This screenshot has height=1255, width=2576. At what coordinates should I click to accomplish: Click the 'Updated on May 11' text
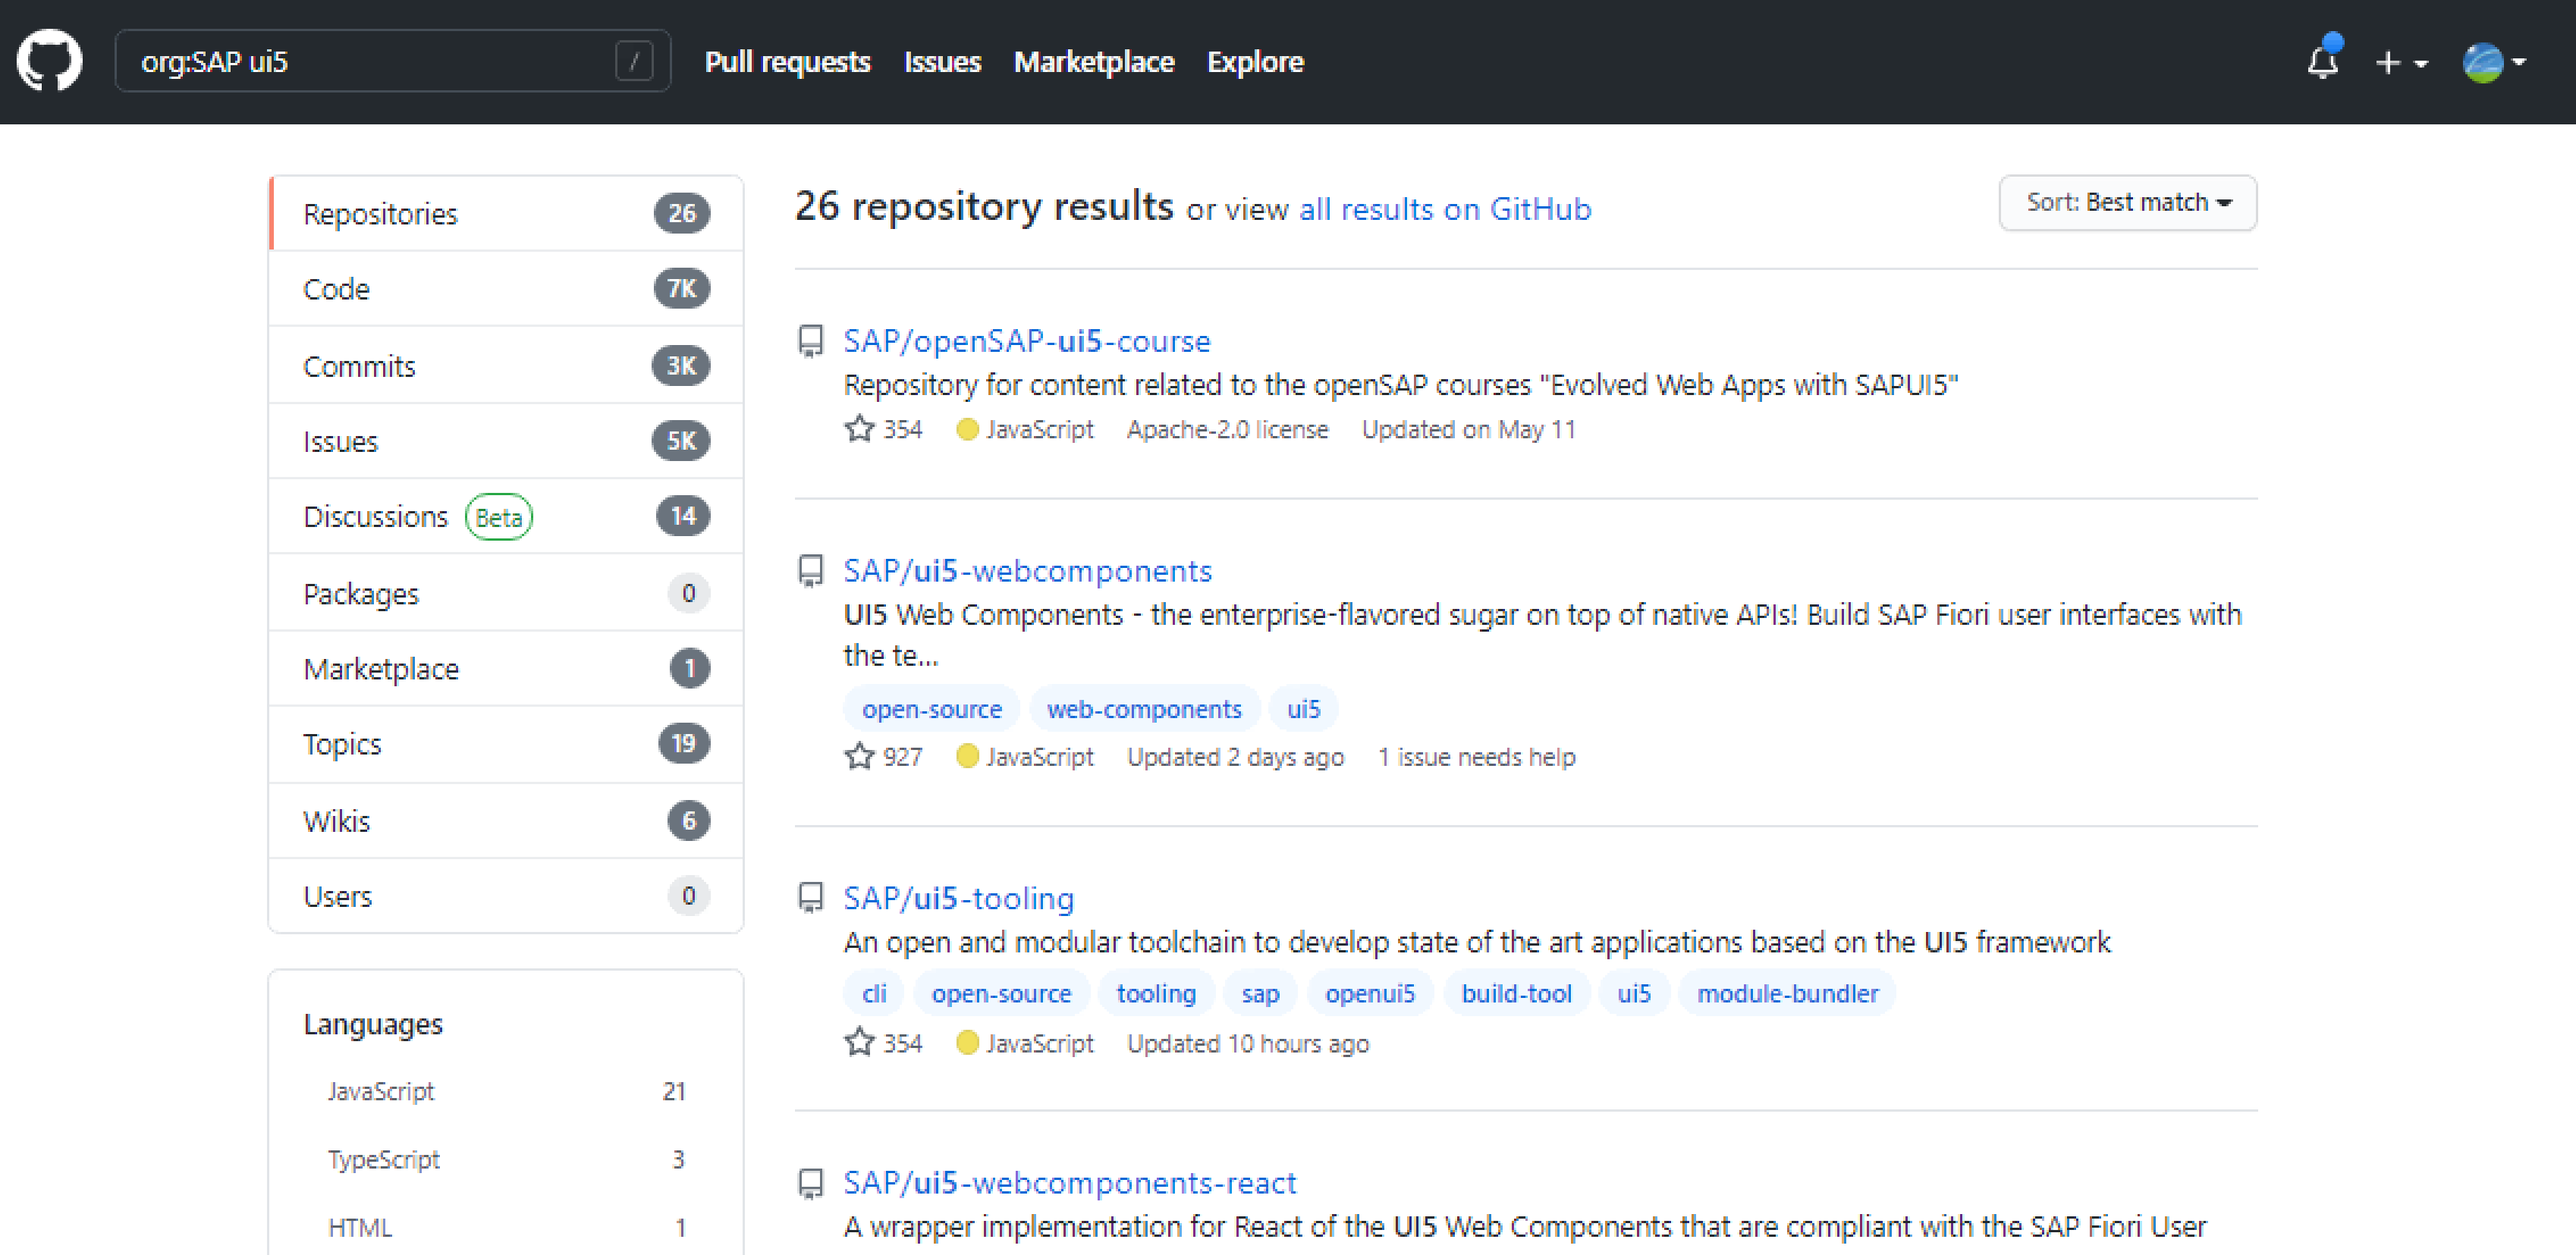pos(1468,429)
